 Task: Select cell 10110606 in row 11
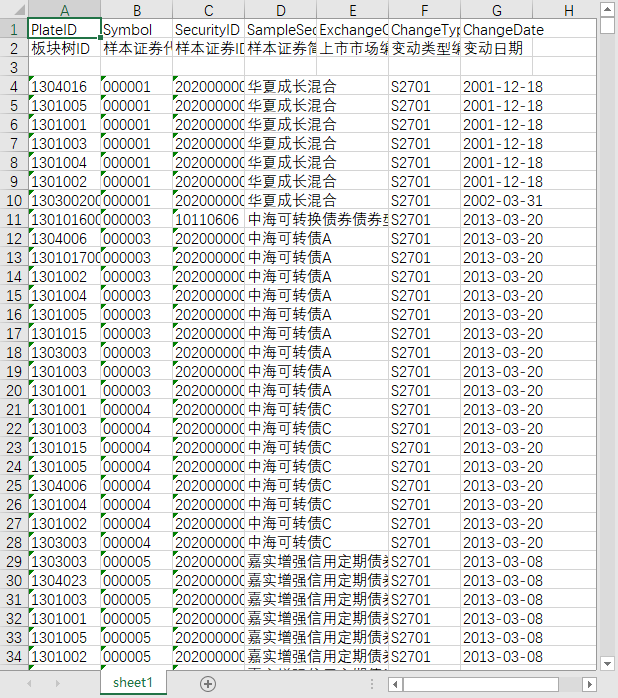pos(209,219)
